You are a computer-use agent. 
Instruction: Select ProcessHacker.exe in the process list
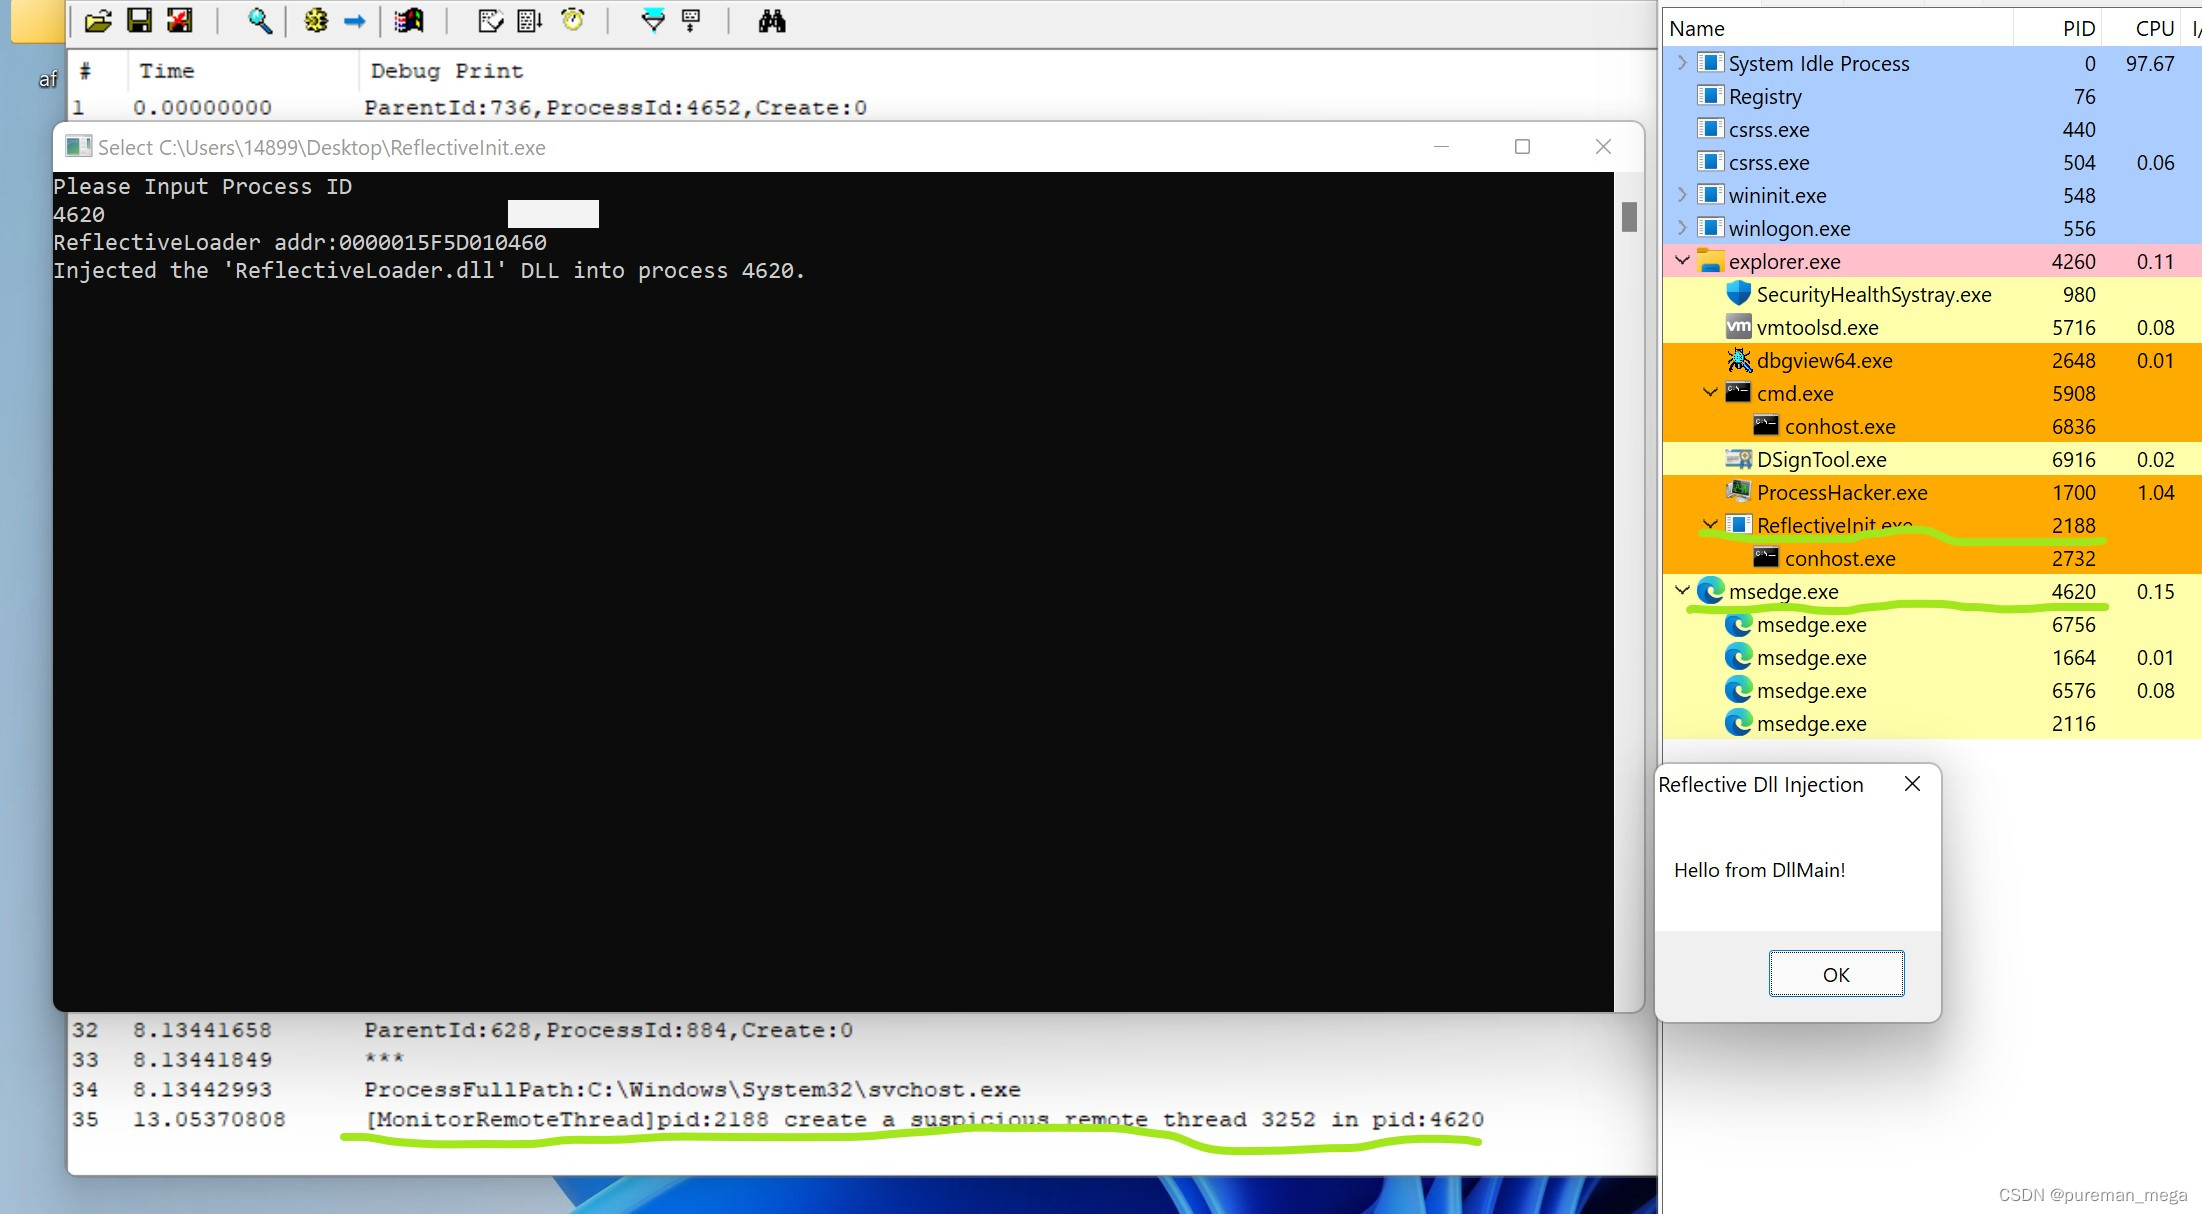coord(1841,492)
